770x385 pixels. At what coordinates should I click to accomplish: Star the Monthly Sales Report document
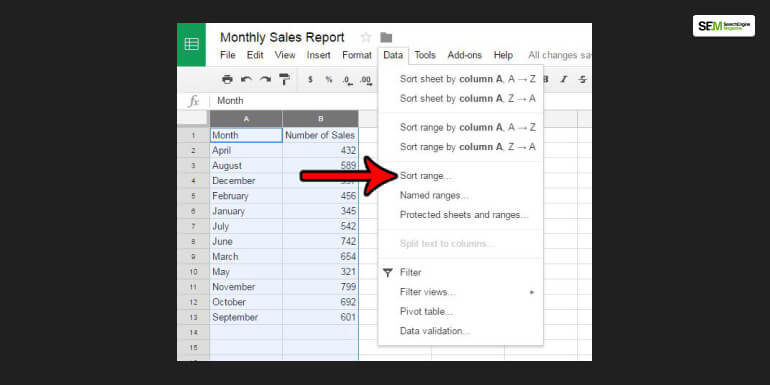click(366, 37)
